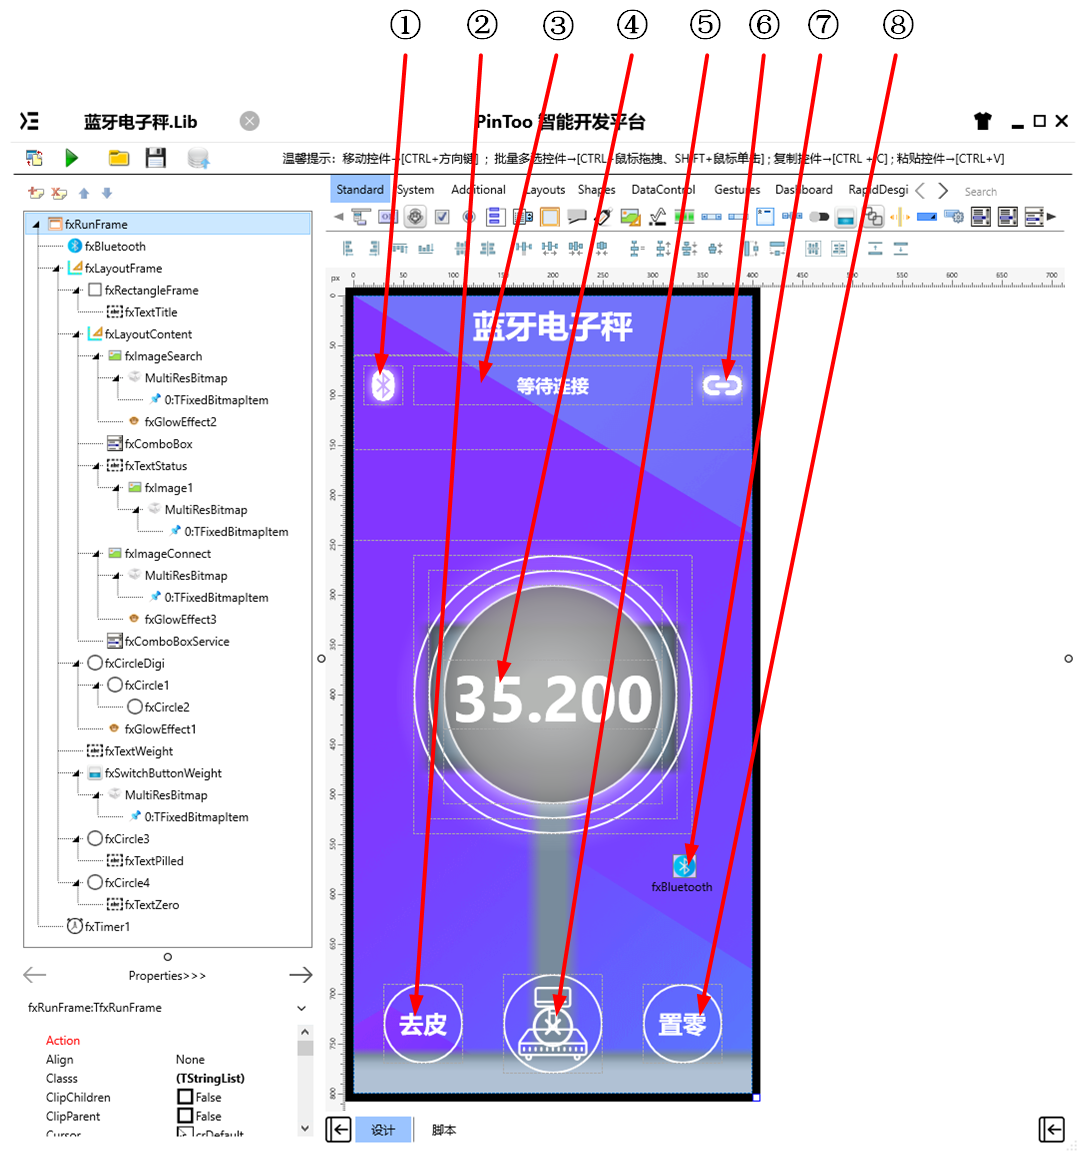Viewport: 1085px width, 1157px height.
Task: Click Properties>>> label
Action: [167, 975]
